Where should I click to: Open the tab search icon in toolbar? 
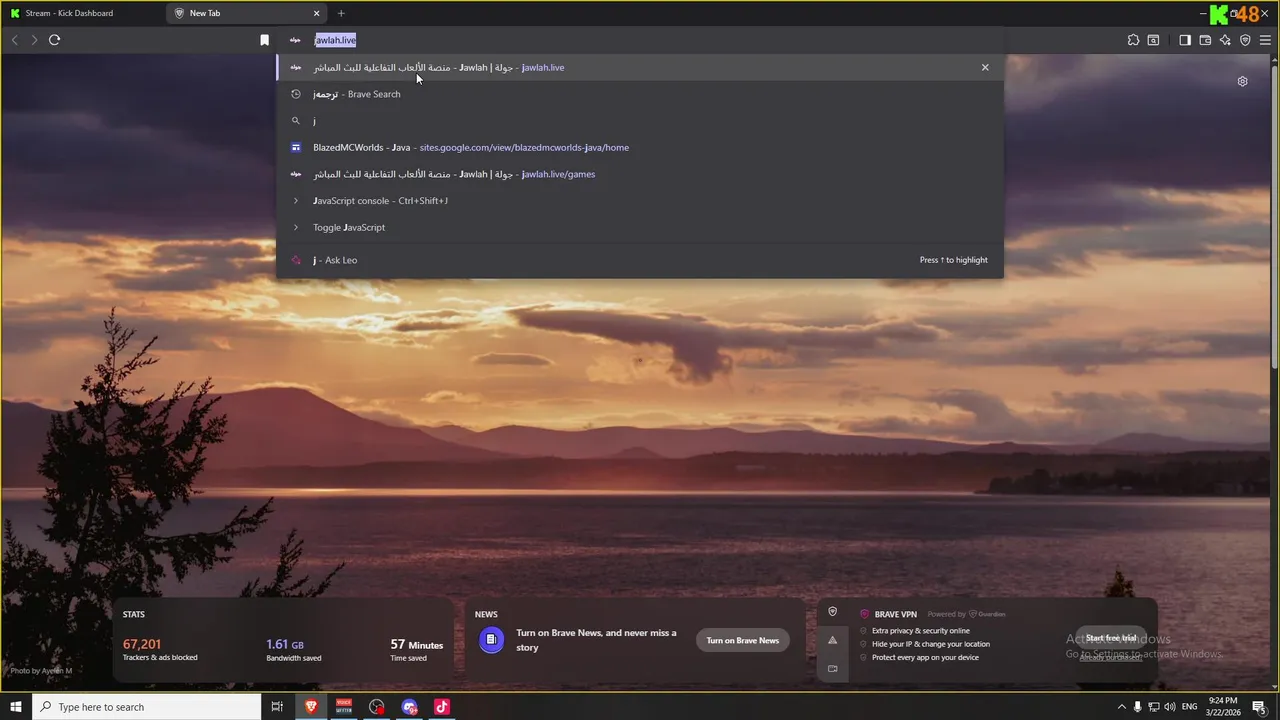[x=1153, y=40]
